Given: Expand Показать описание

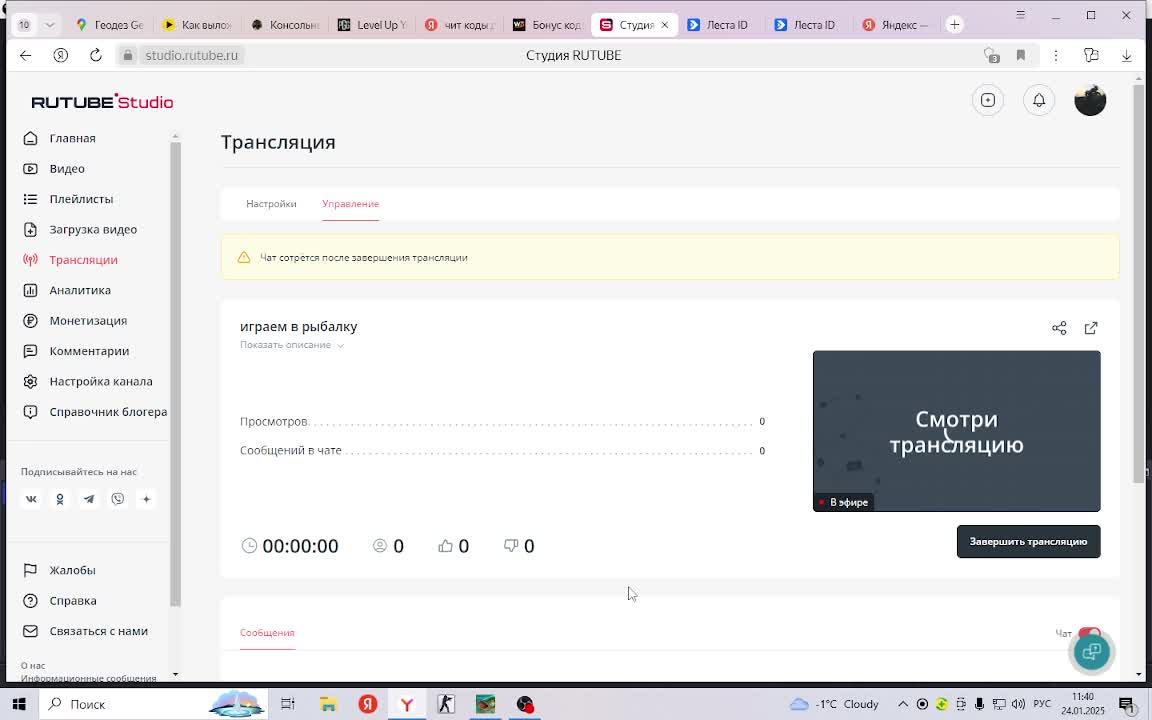Looking at the screenshot, I should coord(292,345).
